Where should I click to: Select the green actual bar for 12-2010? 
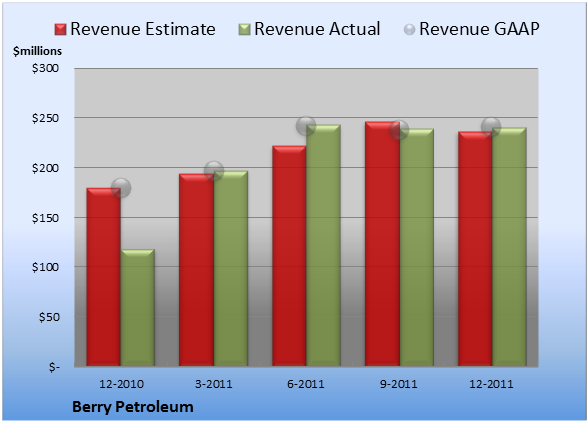pos(138,308)
